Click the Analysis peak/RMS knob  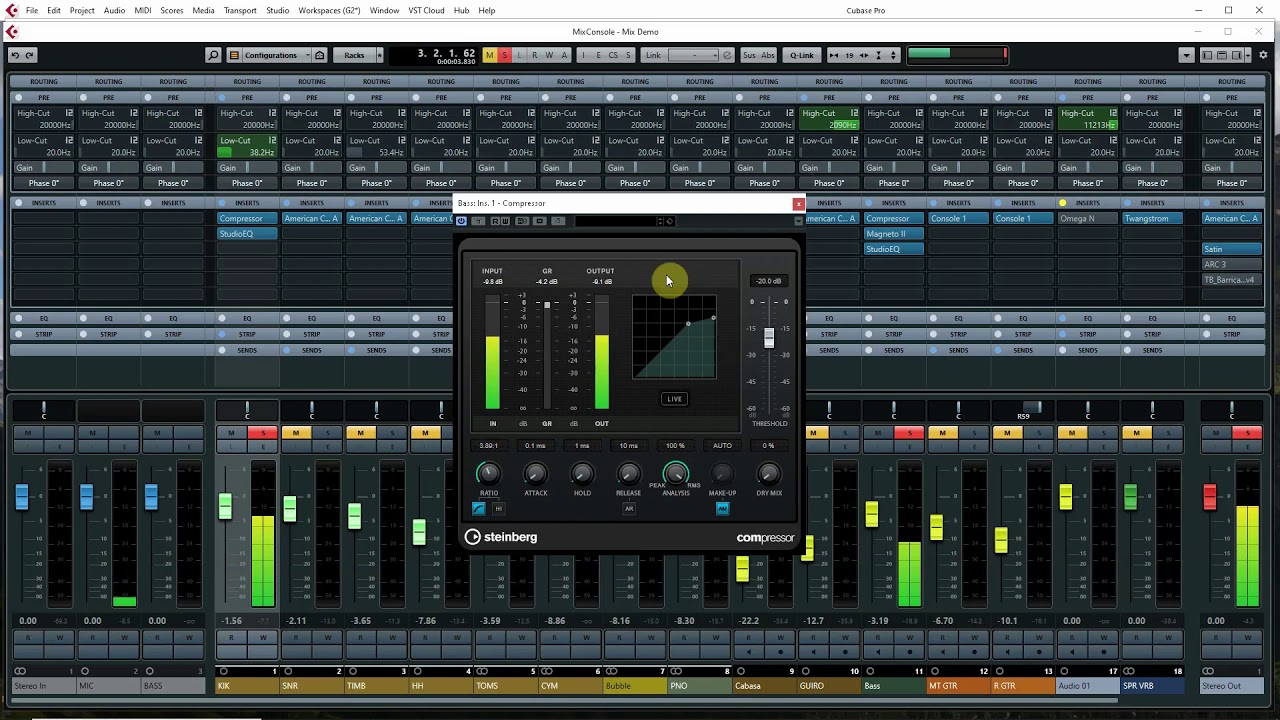point(675,474)
